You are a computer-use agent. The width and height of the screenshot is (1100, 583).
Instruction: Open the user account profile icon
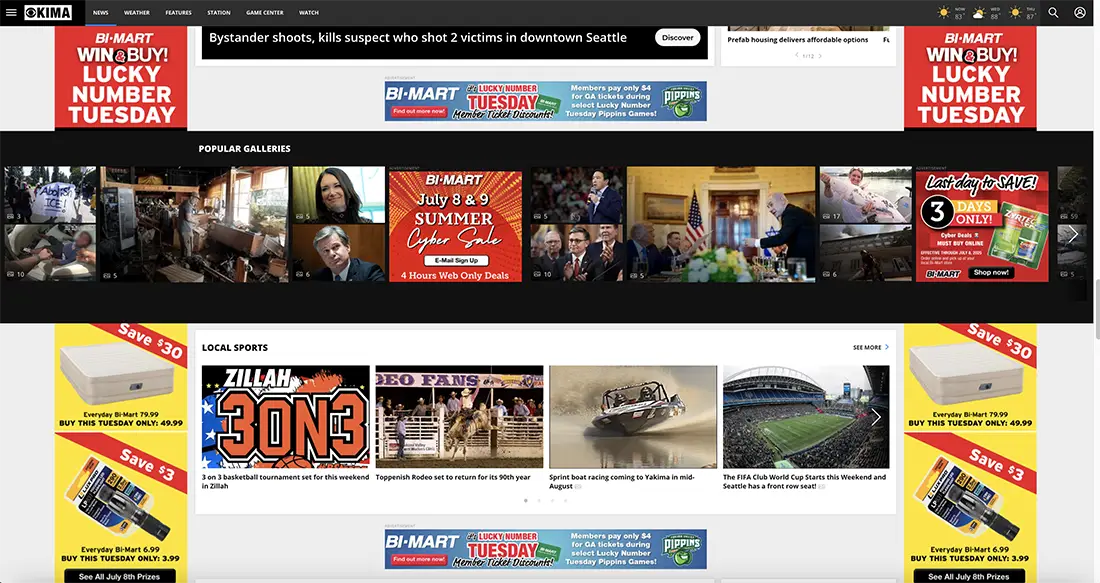point(1080,13)
